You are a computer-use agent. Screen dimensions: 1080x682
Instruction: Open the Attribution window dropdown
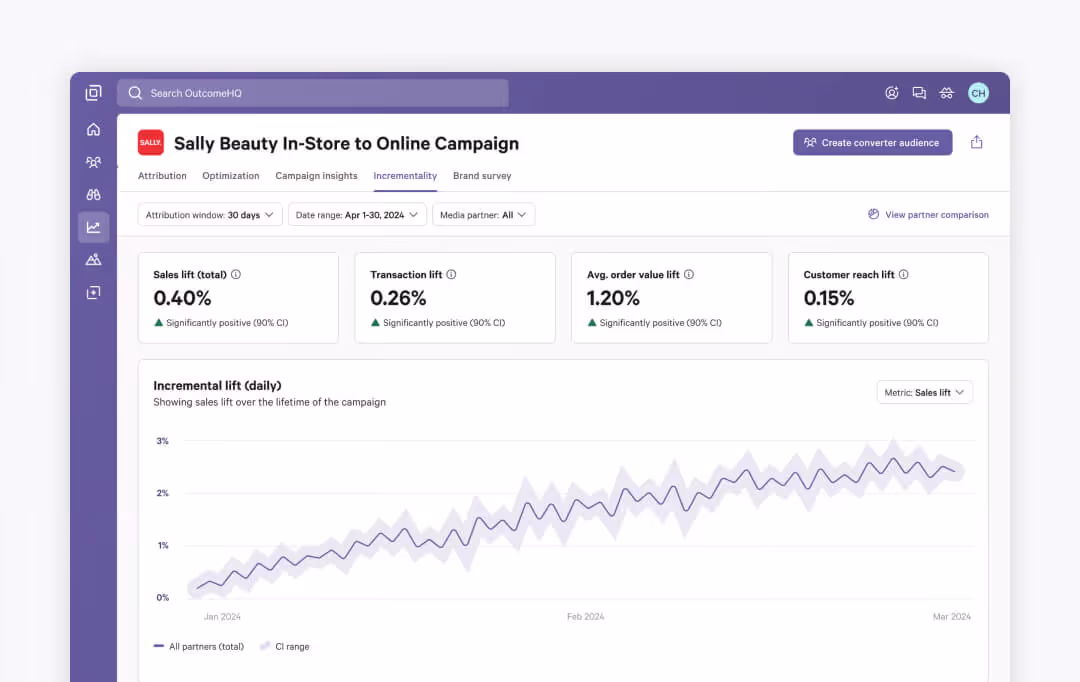(209, 214)
